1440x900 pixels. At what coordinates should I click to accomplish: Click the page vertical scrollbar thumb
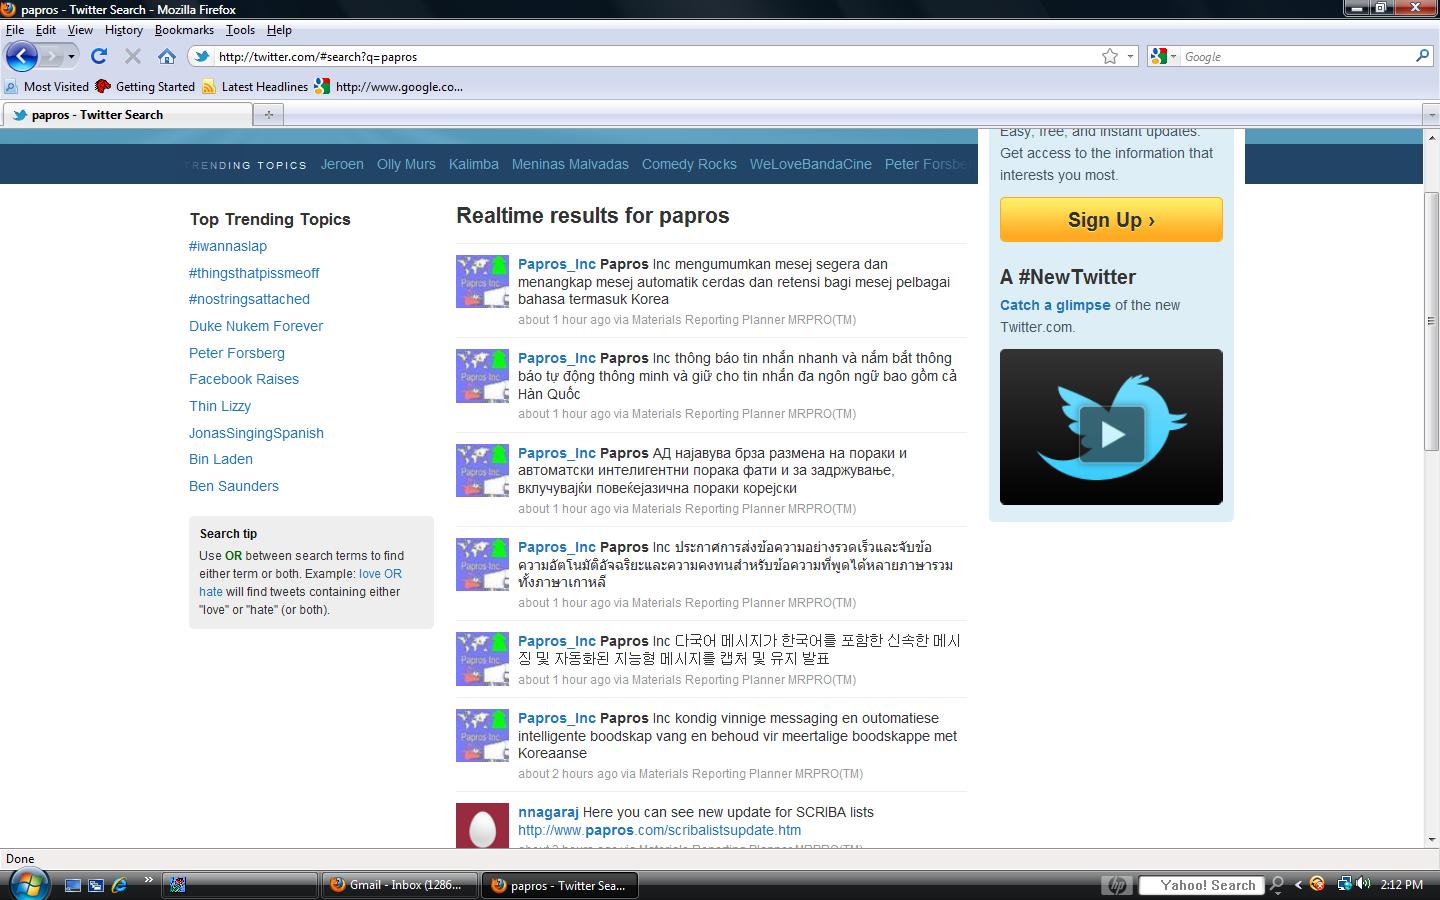1431,320
